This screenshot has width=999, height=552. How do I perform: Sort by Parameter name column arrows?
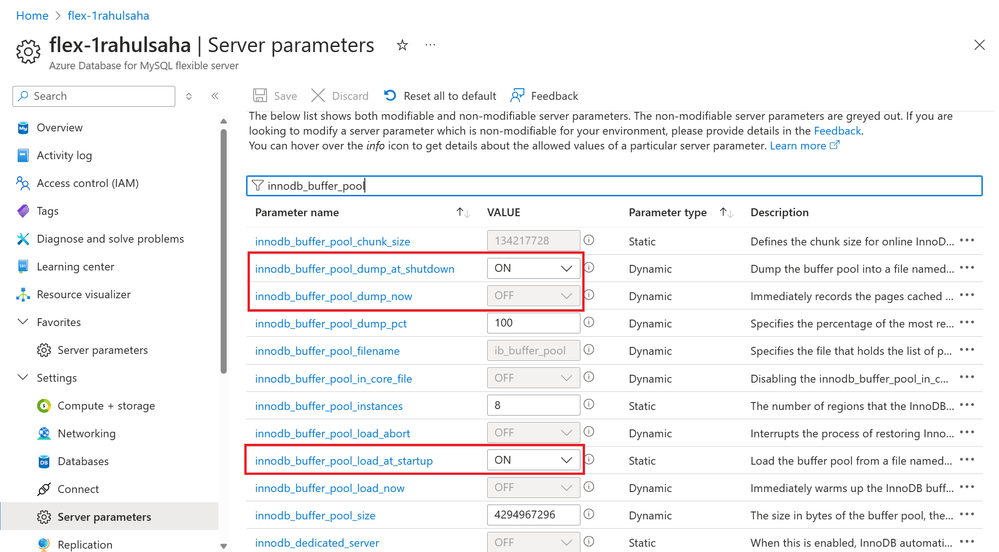pos(463,212)
